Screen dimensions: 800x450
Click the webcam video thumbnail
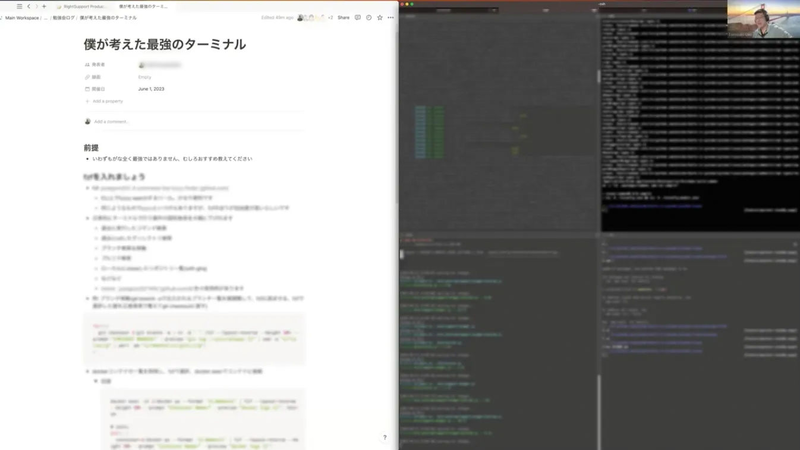(763, 19)
